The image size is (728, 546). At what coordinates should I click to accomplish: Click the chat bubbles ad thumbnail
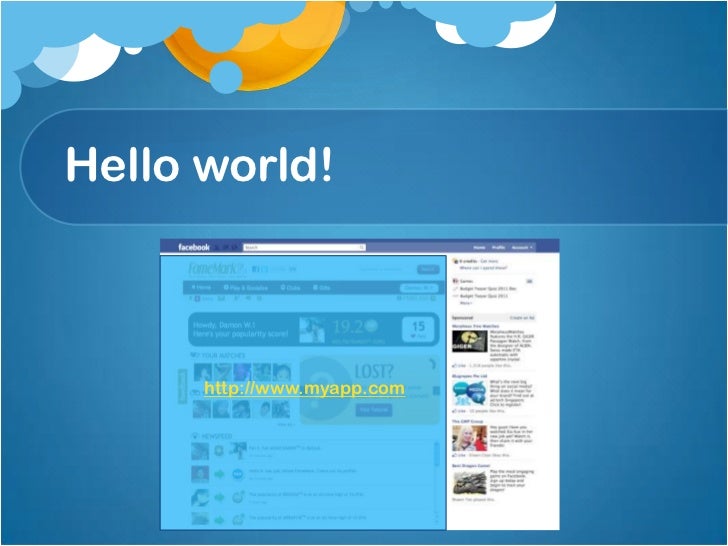(x=469, y=393)
